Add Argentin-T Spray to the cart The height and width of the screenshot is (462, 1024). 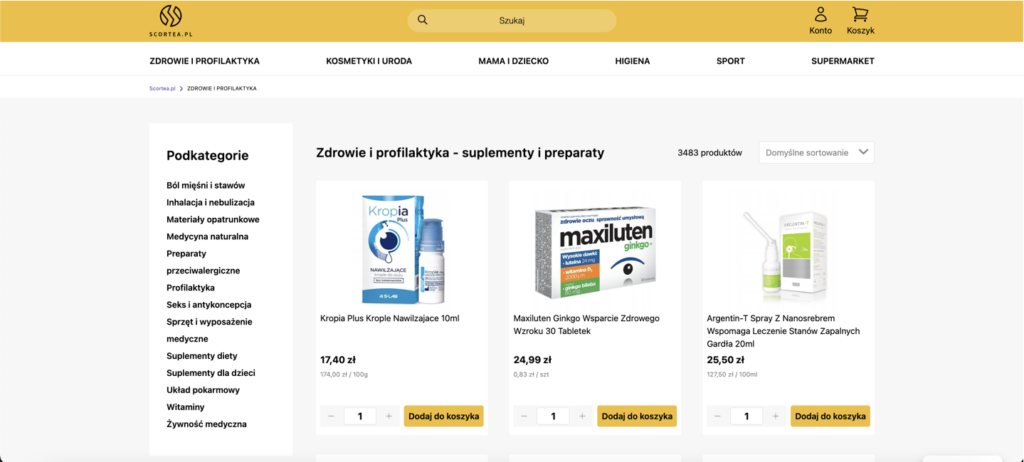[x=830, y=416]
